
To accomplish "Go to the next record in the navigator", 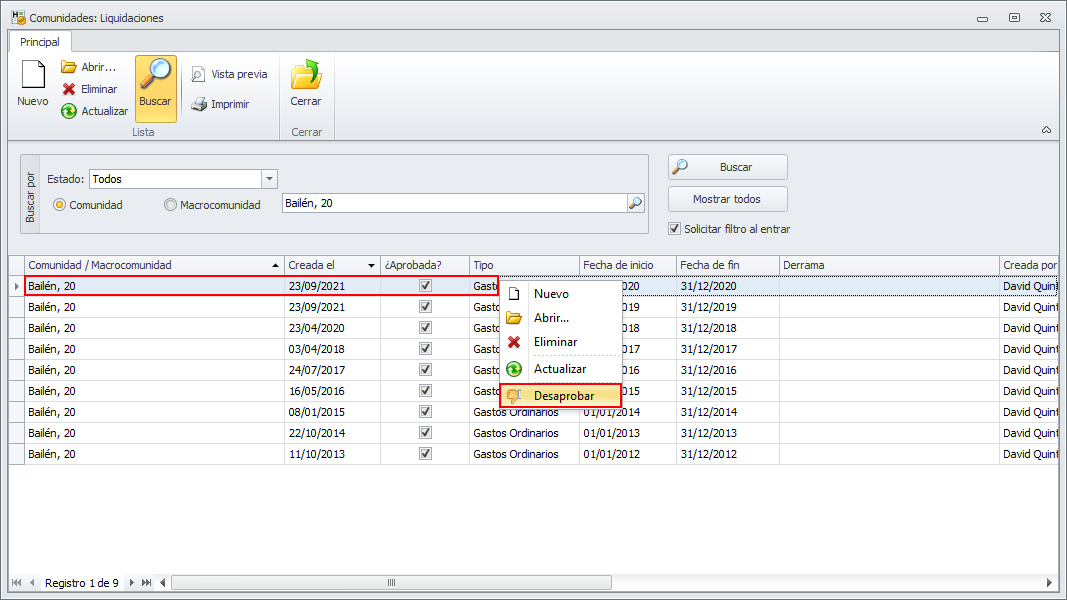I will tap(131, 582).
